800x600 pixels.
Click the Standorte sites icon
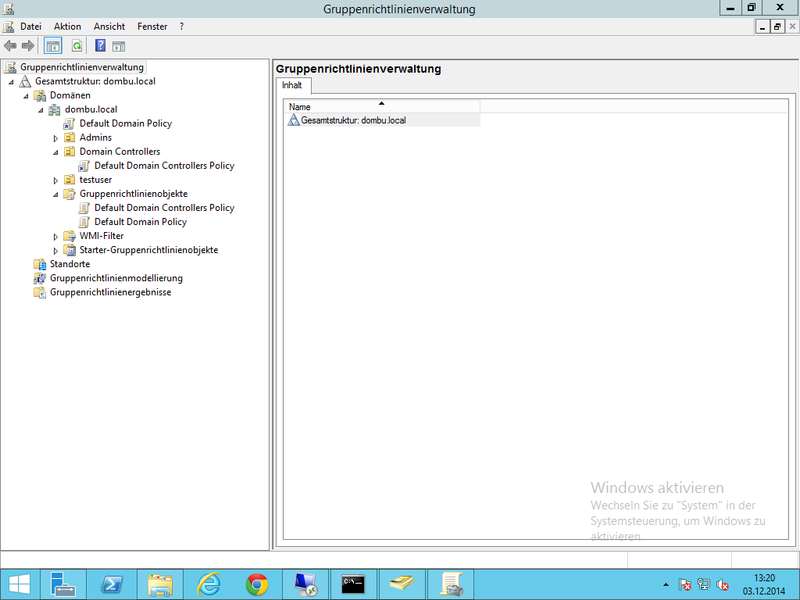point(40,264)
